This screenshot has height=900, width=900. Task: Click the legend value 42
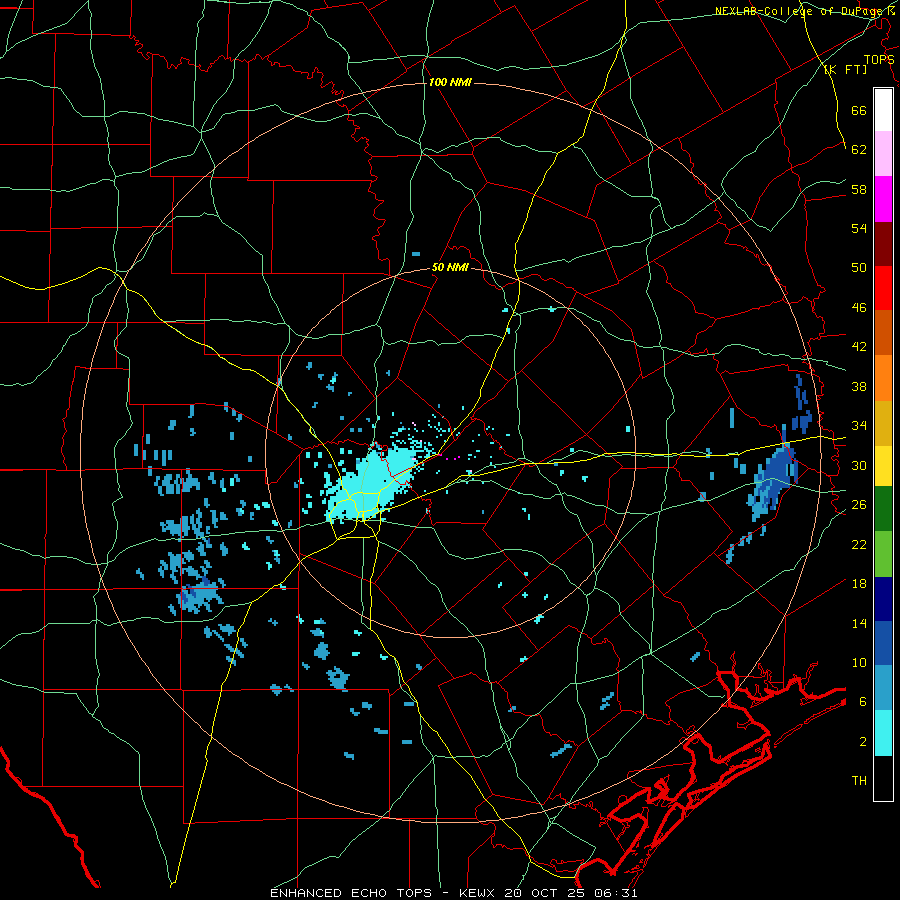(x=859, y=347)
